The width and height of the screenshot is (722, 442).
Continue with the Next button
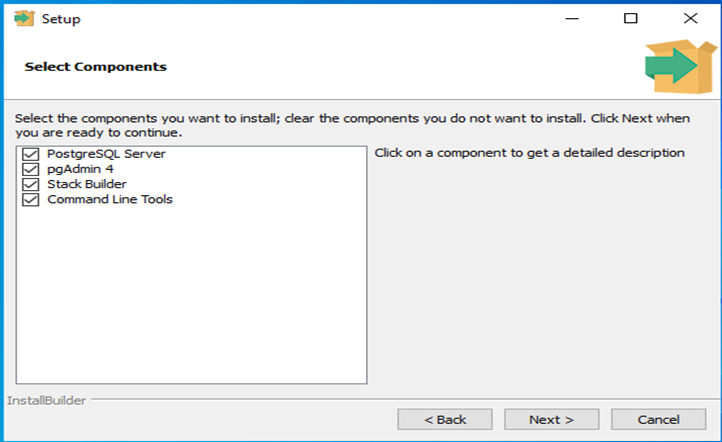552,419
